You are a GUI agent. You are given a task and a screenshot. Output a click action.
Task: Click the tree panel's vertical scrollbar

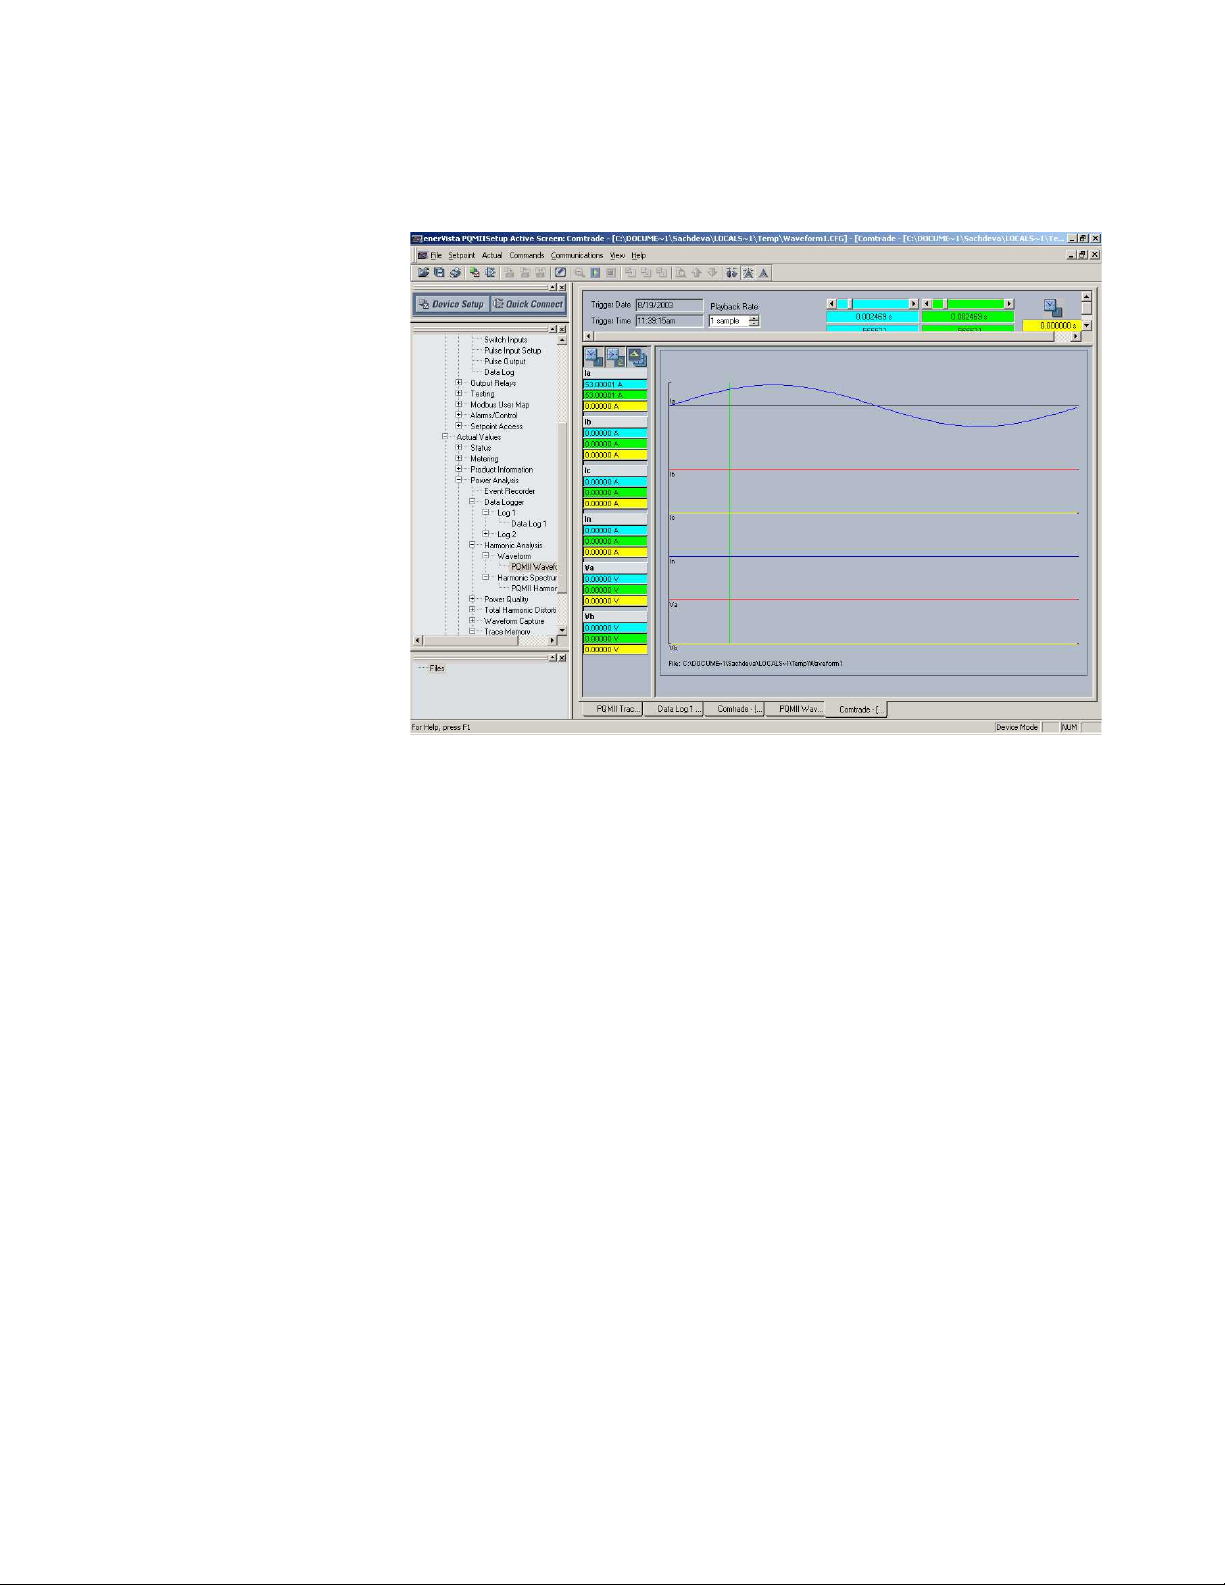pos(562,485)
